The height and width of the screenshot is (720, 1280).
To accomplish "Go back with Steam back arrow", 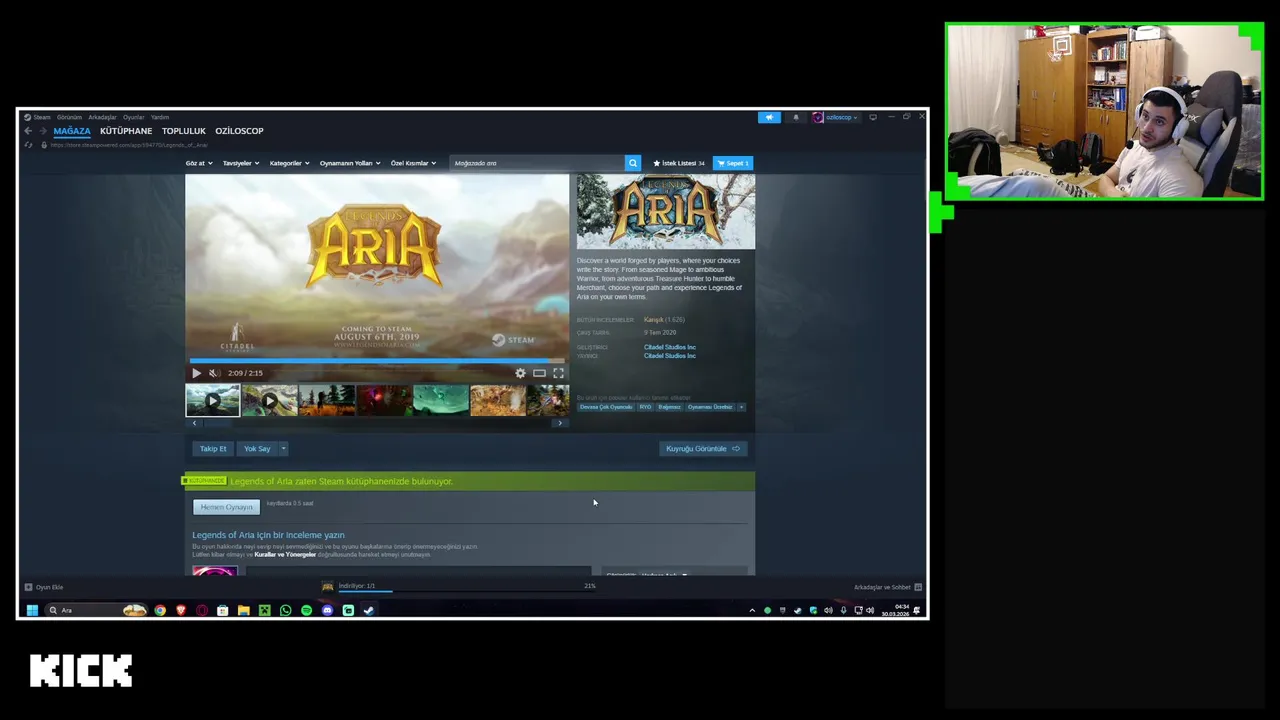I will pyautogui.click(x=28, y=131).
